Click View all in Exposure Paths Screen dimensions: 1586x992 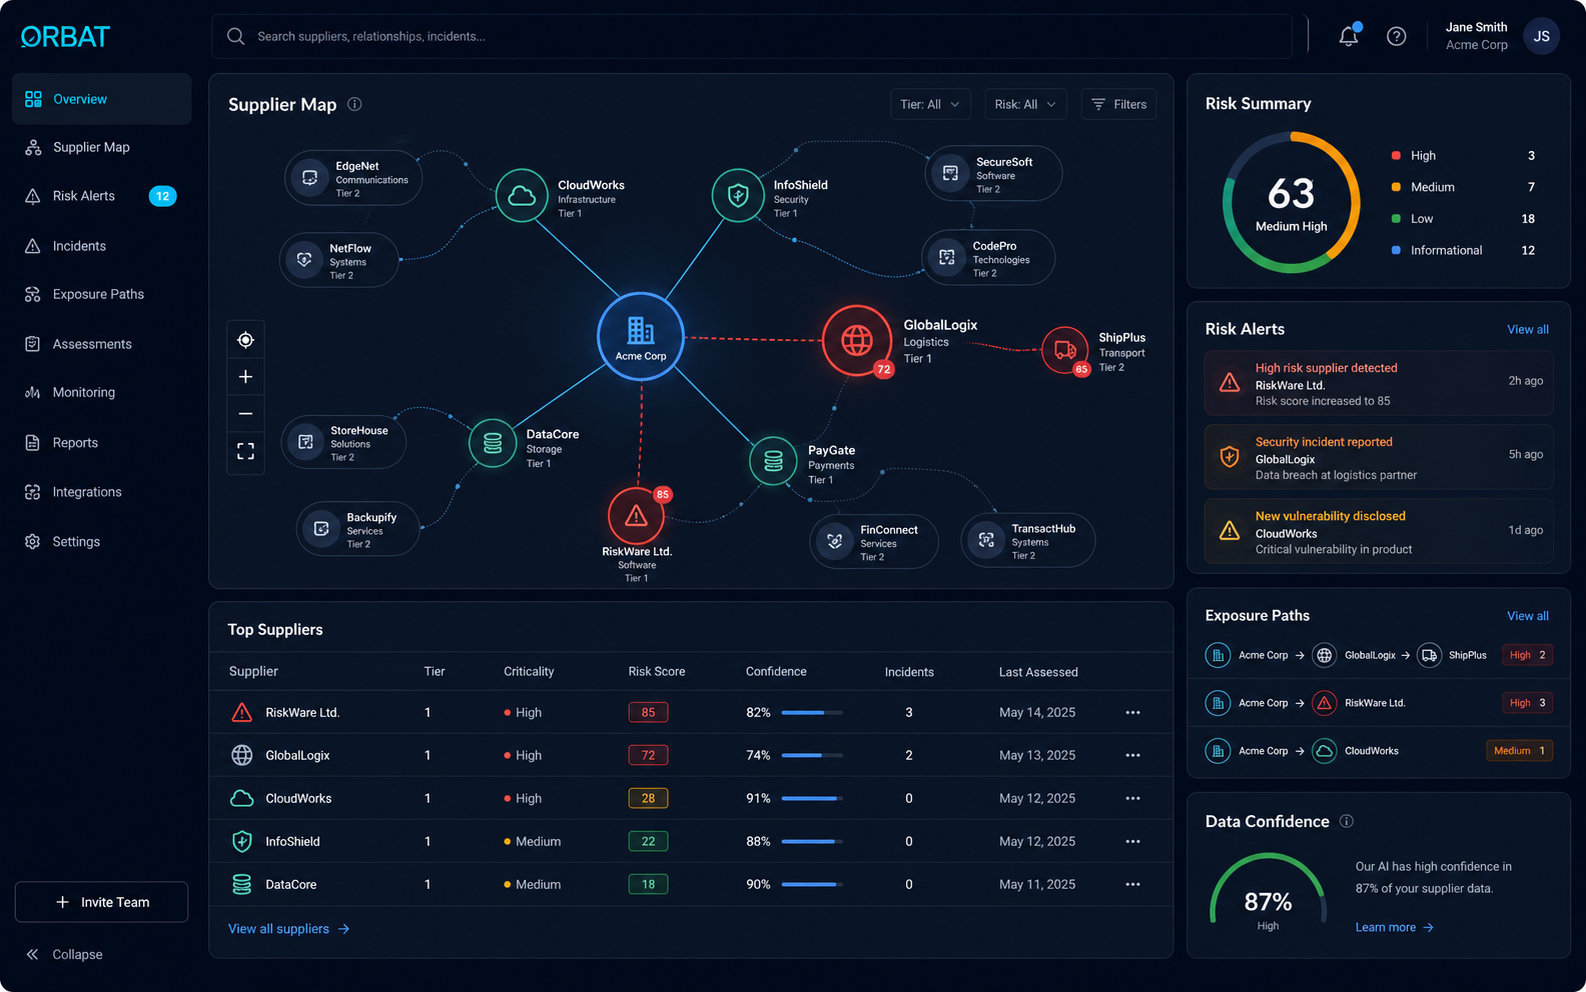pyautogui.click(x=1528, y=616)
